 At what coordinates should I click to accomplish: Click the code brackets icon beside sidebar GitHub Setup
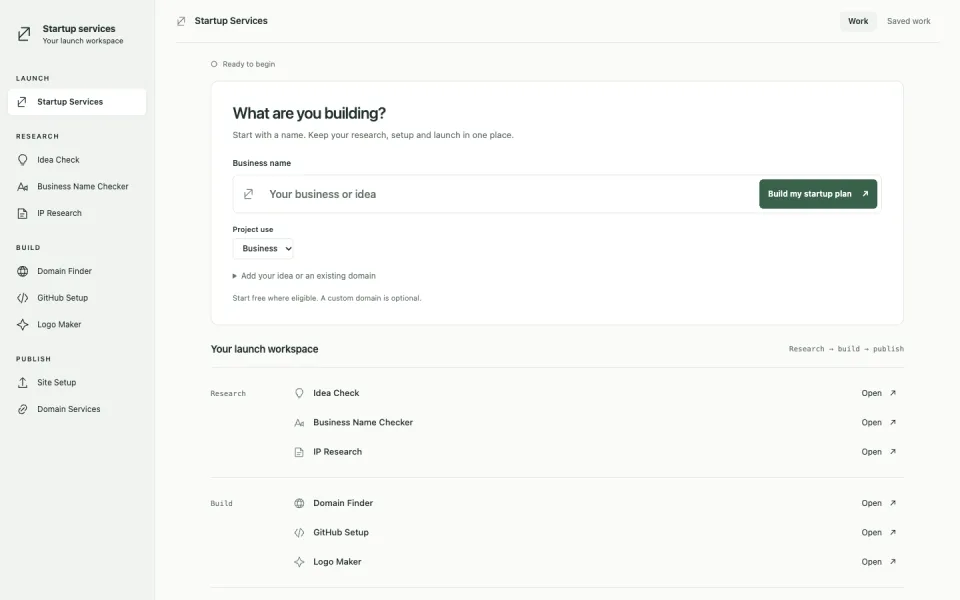[23, 298]
